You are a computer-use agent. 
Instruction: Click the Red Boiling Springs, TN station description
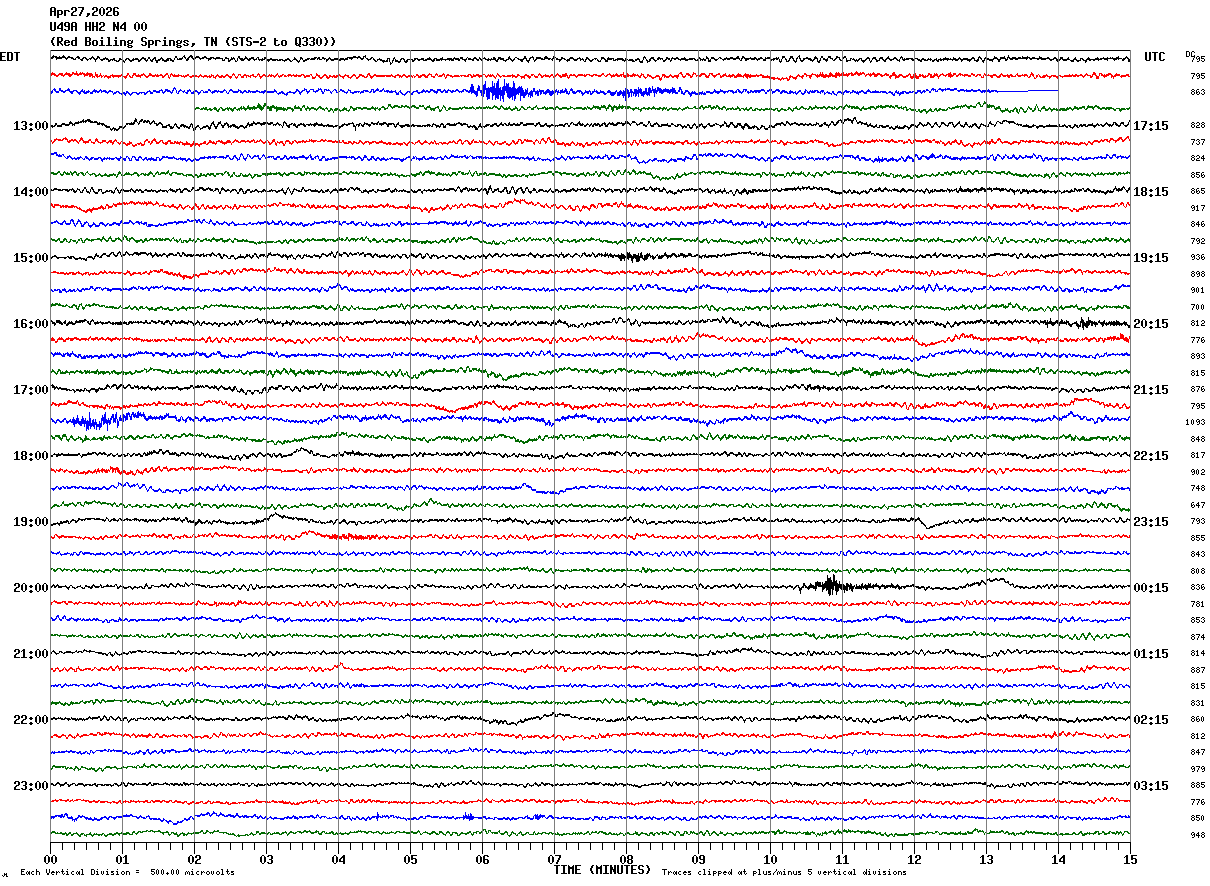tap(193, 41)
